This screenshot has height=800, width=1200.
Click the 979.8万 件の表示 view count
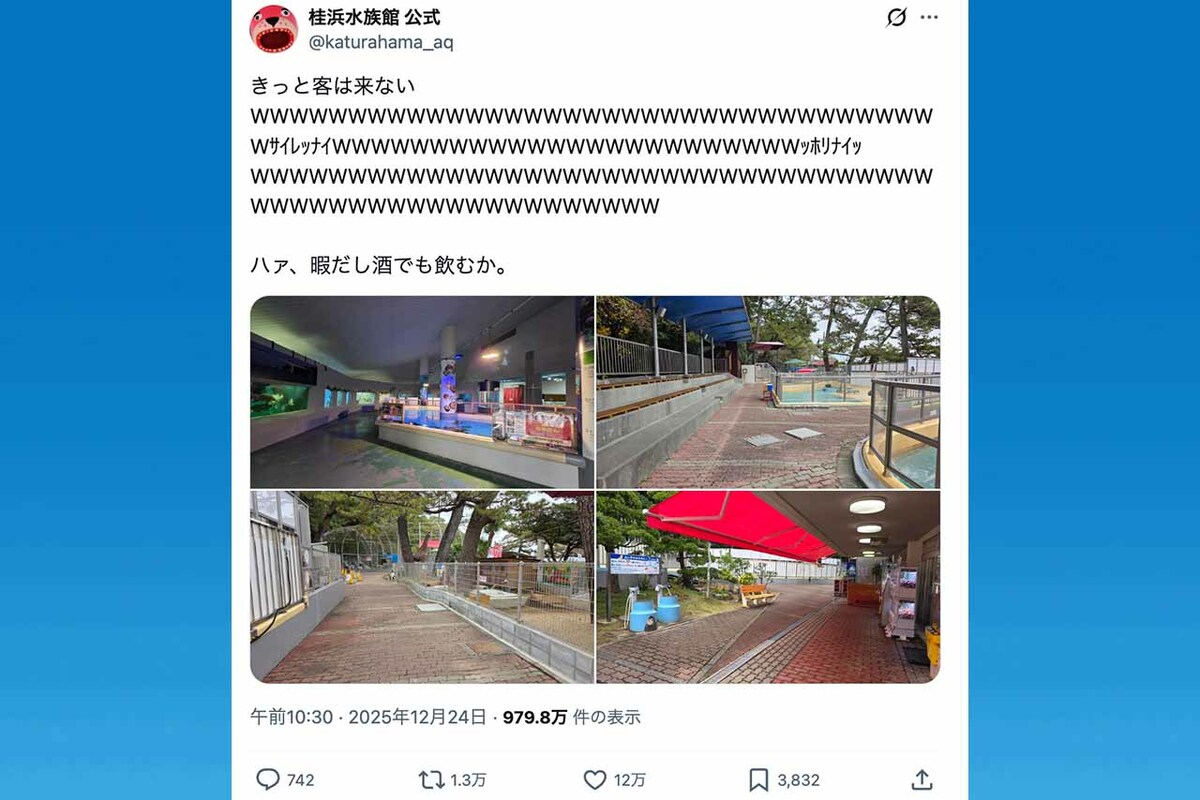click(571, 717)
